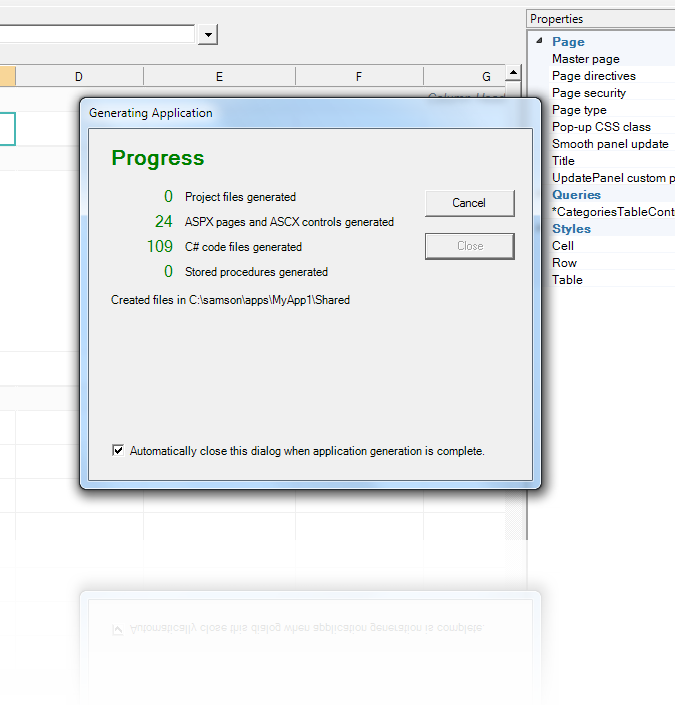Click the grayed-out Close button

(x=469, y=246)
